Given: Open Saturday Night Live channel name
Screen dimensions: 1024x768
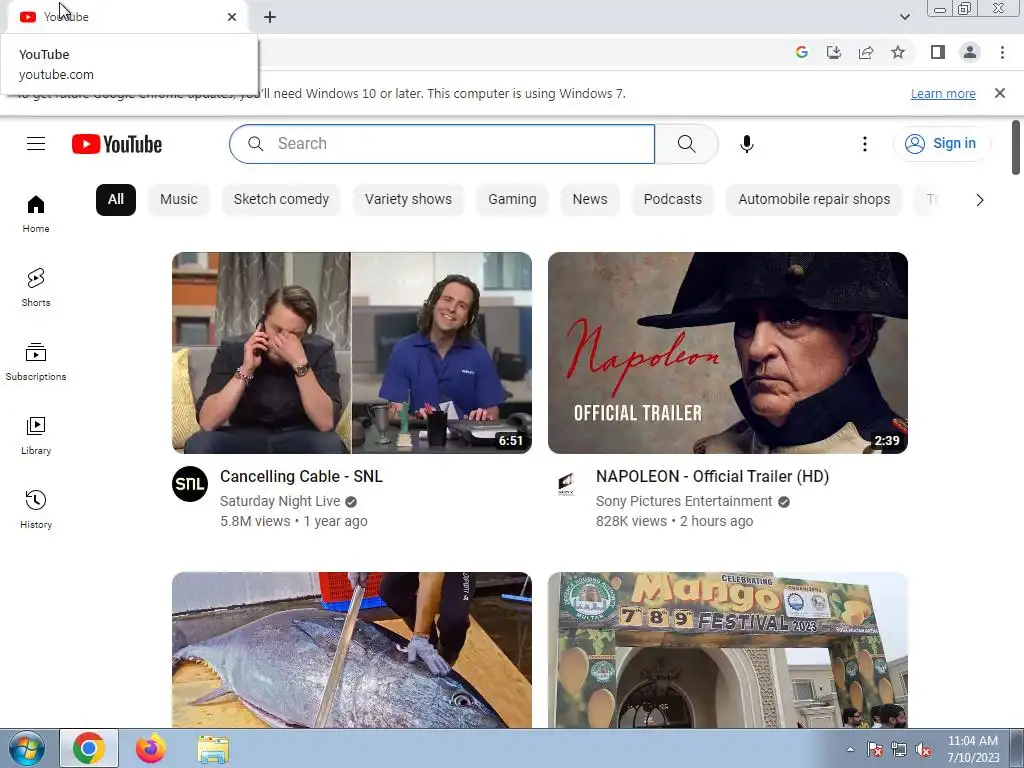Looking at the screenshot, I should (280, 501).
